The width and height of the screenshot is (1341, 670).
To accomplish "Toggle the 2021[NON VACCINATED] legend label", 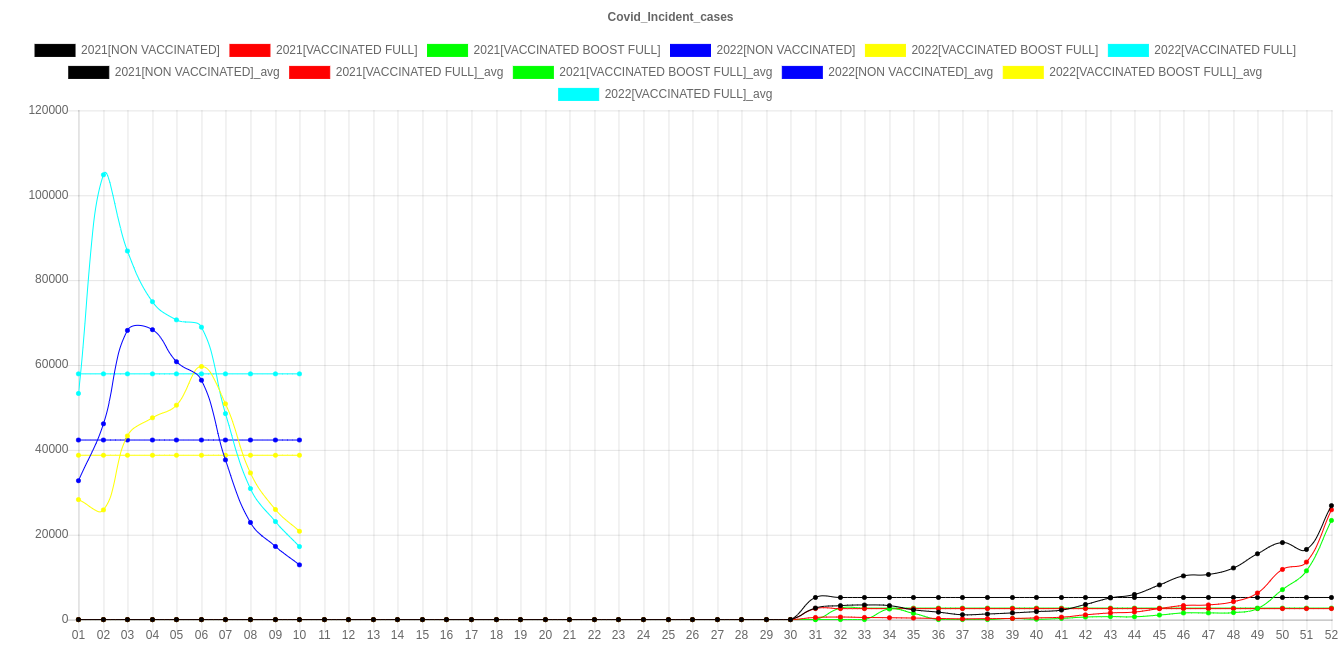I will [150, 50].
